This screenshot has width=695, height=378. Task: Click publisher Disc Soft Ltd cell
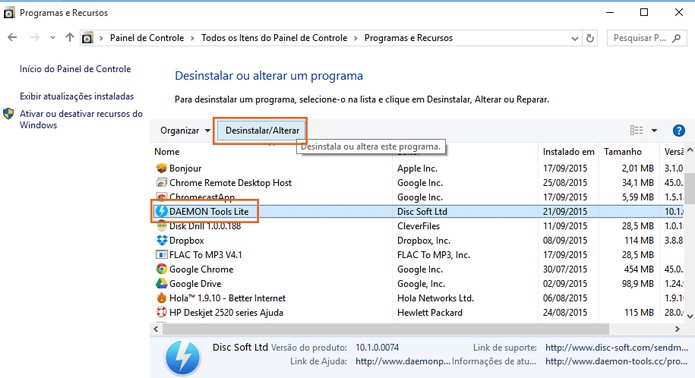422,211
